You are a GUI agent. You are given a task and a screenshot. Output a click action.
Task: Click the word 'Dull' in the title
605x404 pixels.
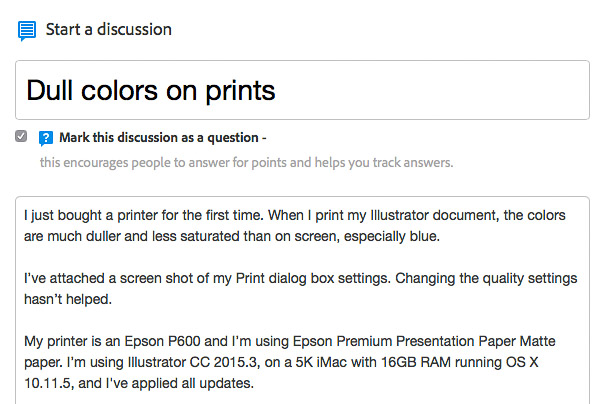point(49,91)
